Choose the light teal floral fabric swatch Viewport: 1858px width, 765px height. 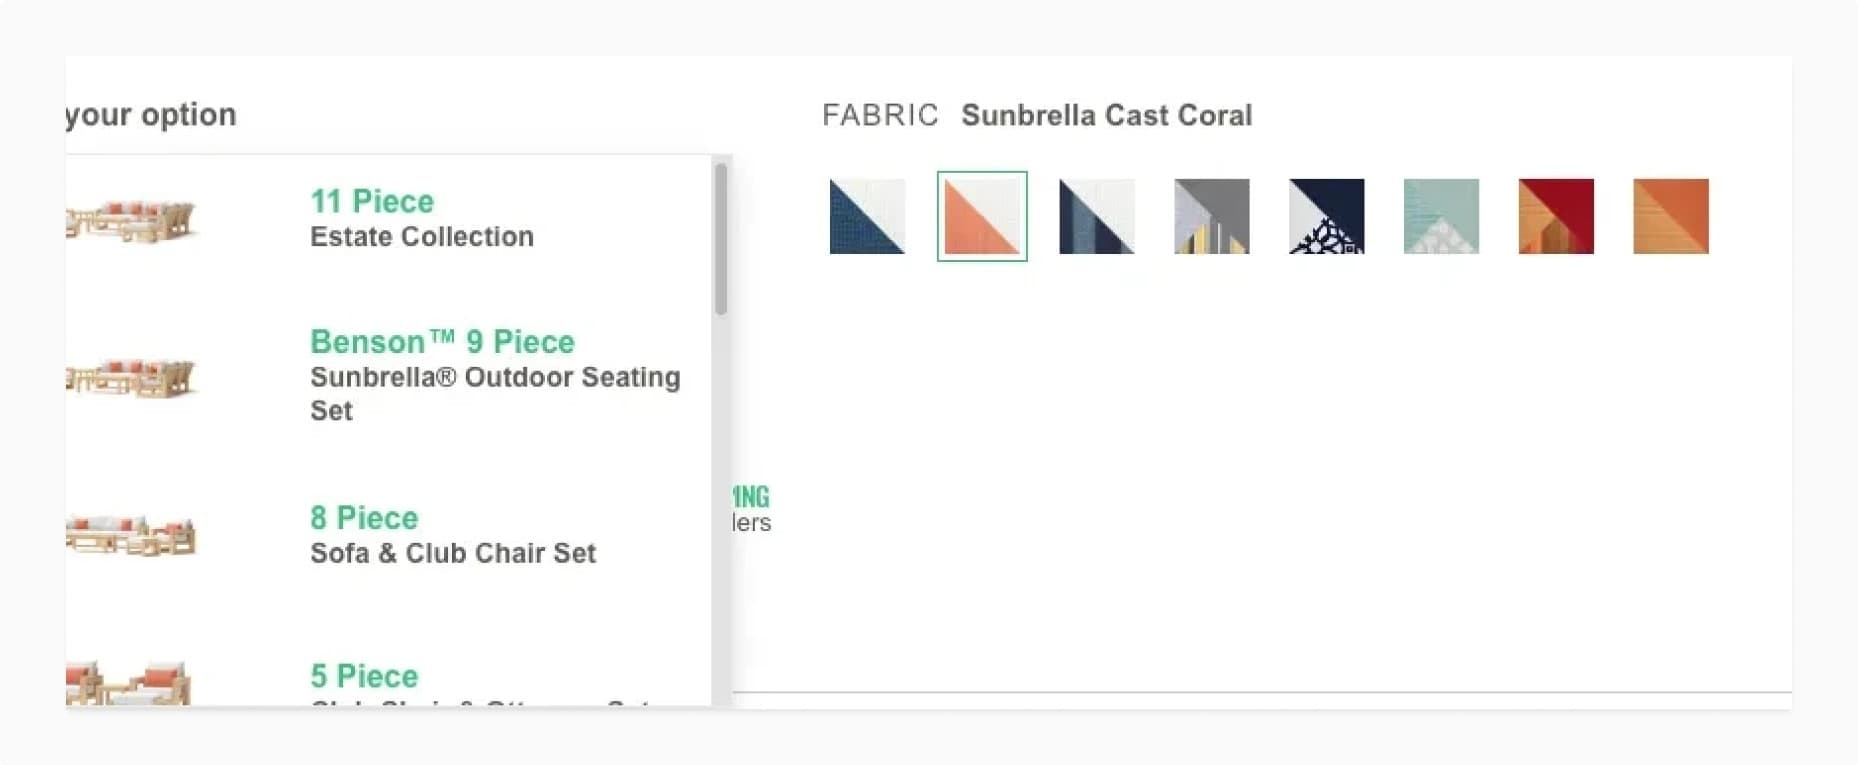(1441, 216)
